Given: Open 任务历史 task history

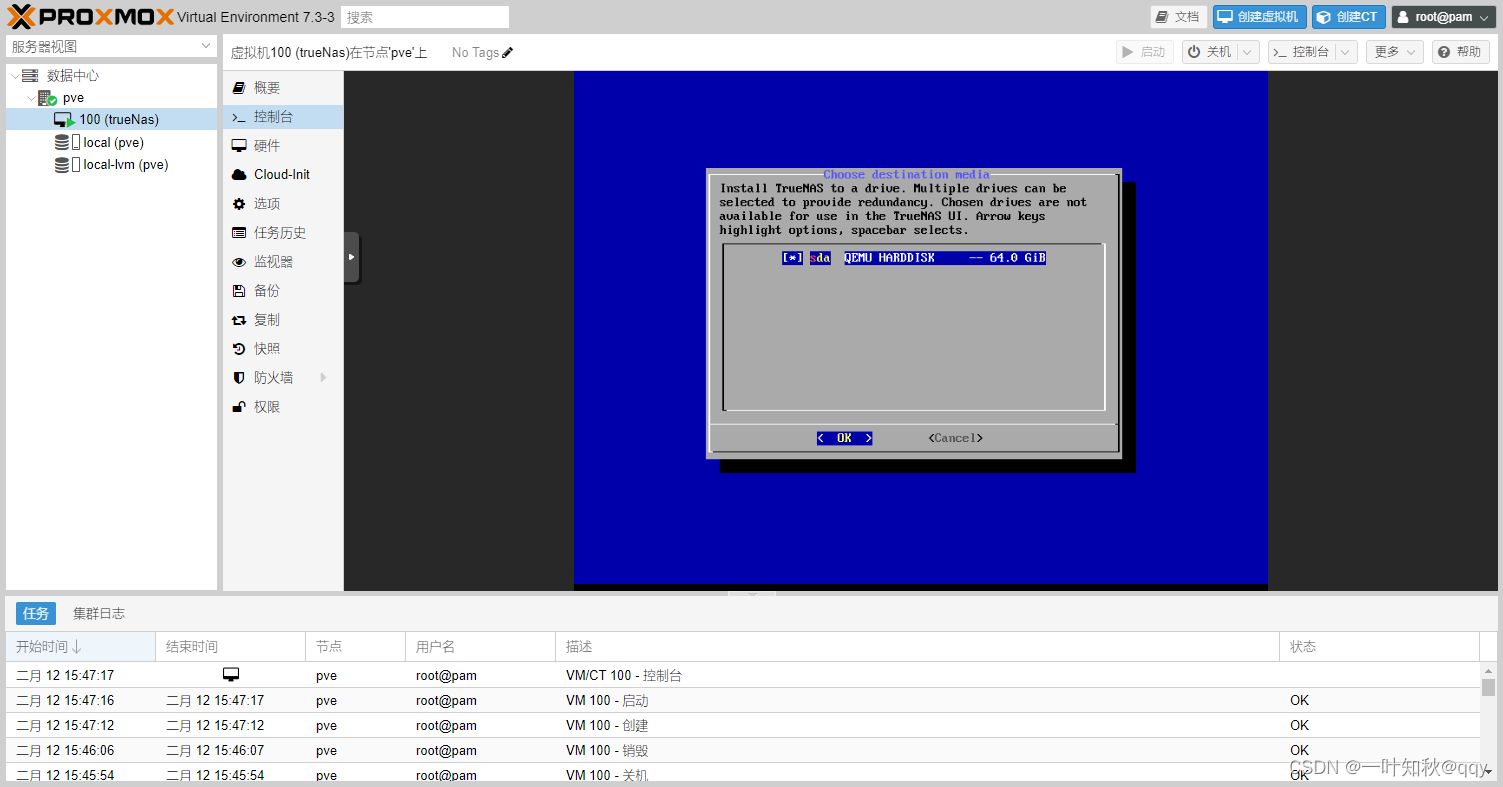Looking at the screenshot, I should (x=283, y=232).
